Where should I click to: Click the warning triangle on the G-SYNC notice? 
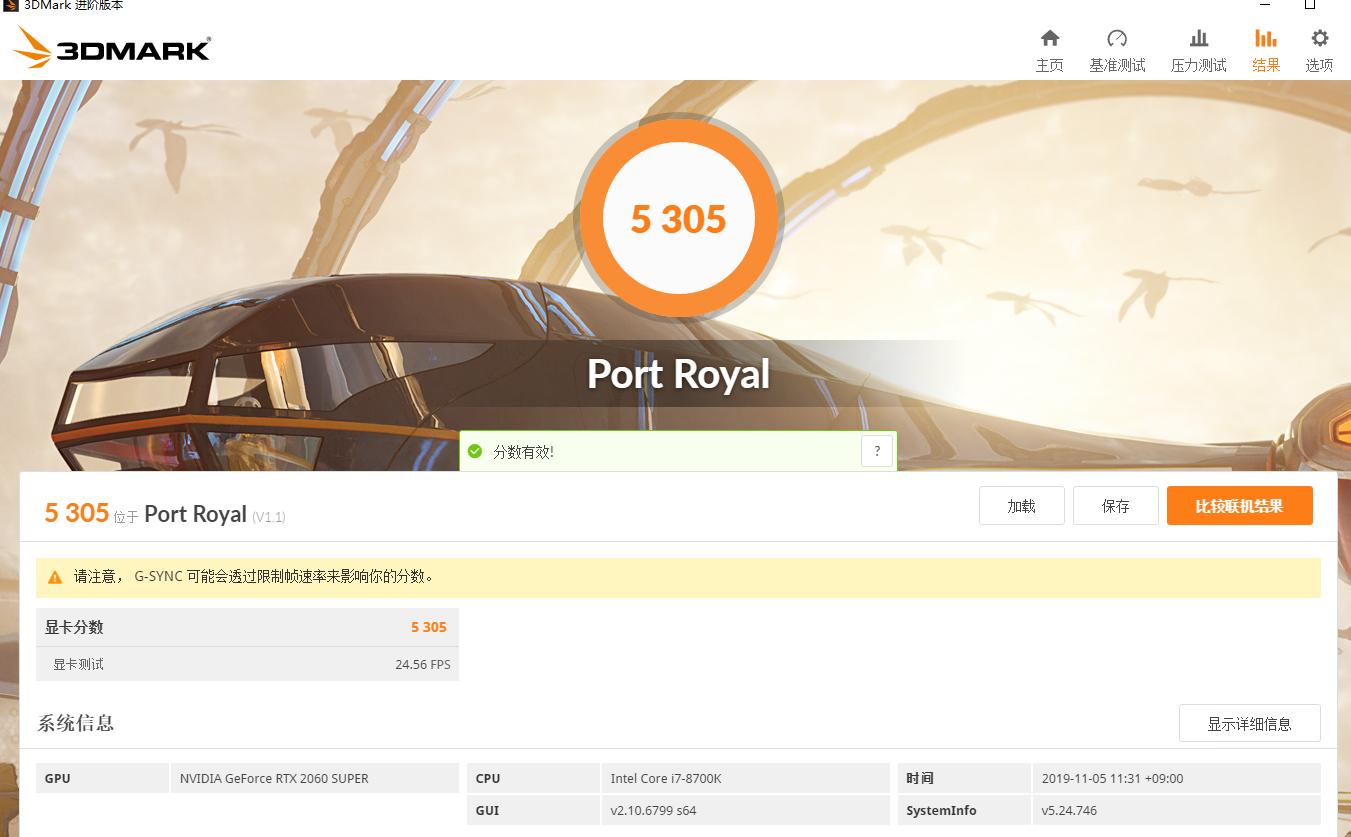tap(54, 577)
